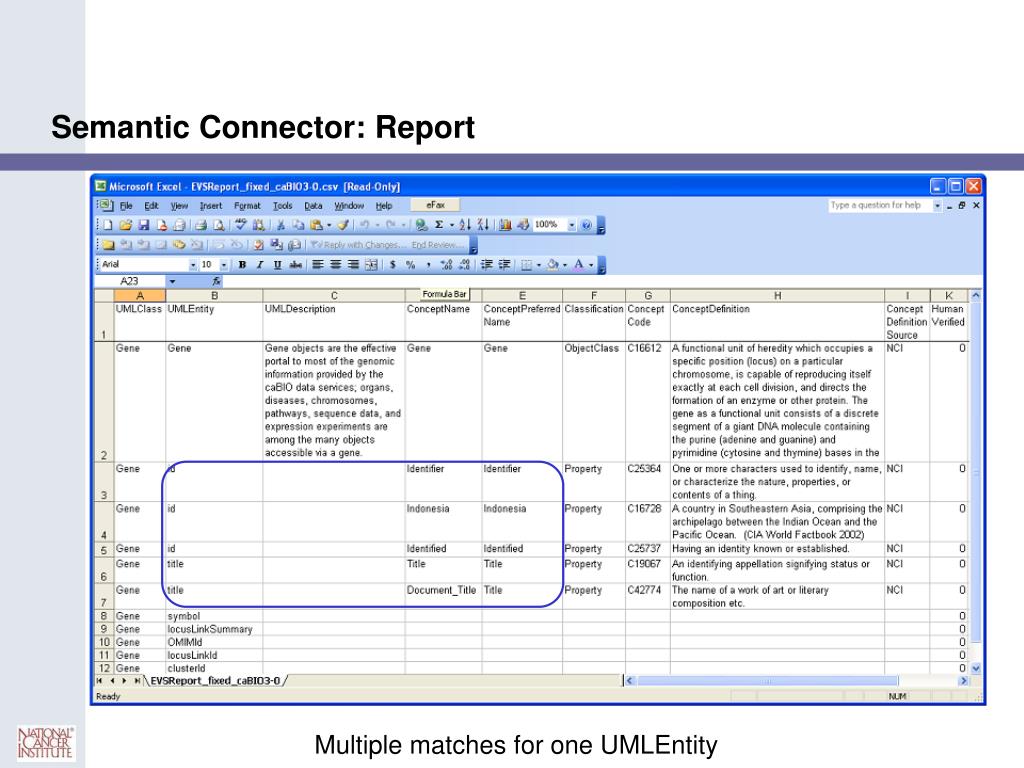Open Excel Help question mark icon
The width and height of the screenshot is (1024, 768).
[x=586, y=225]
